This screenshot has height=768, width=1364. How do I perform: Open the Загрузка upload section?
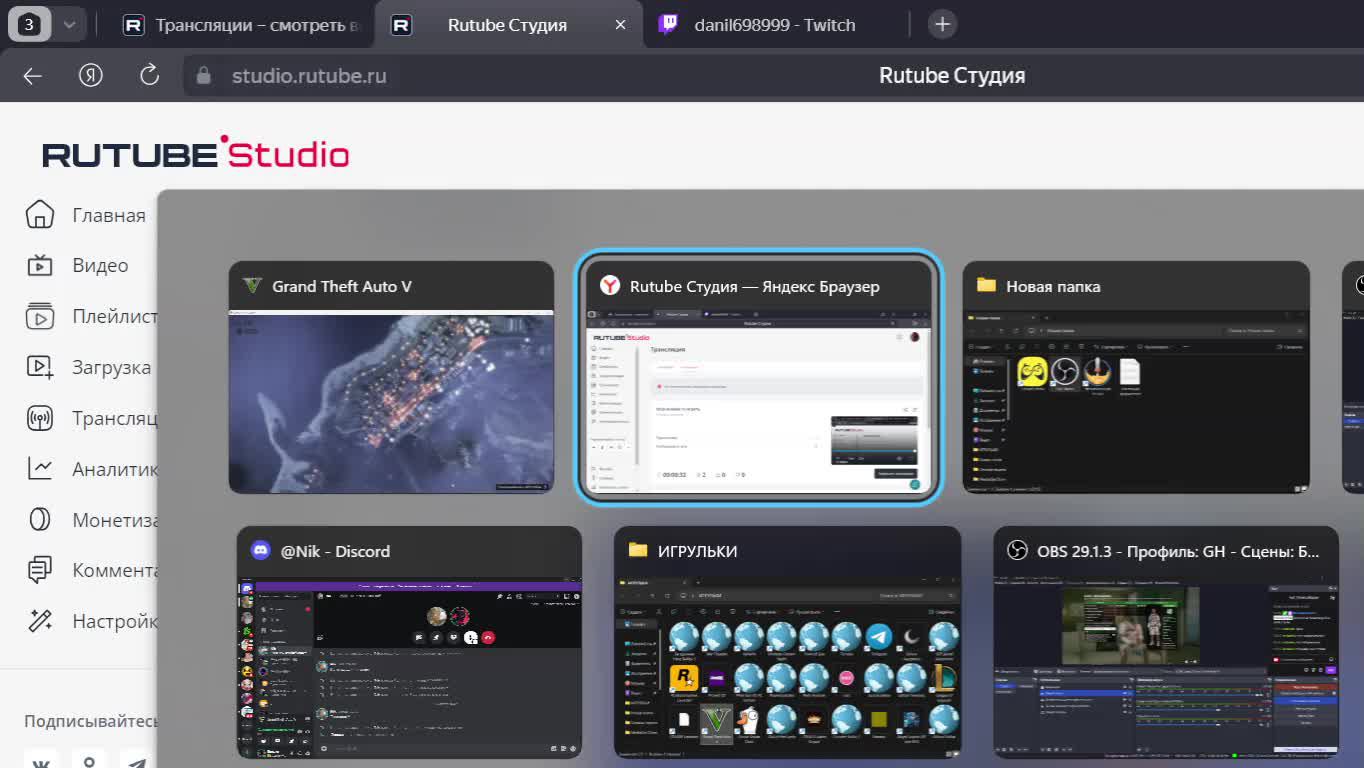pyautogui.click(x=89, y=367)
